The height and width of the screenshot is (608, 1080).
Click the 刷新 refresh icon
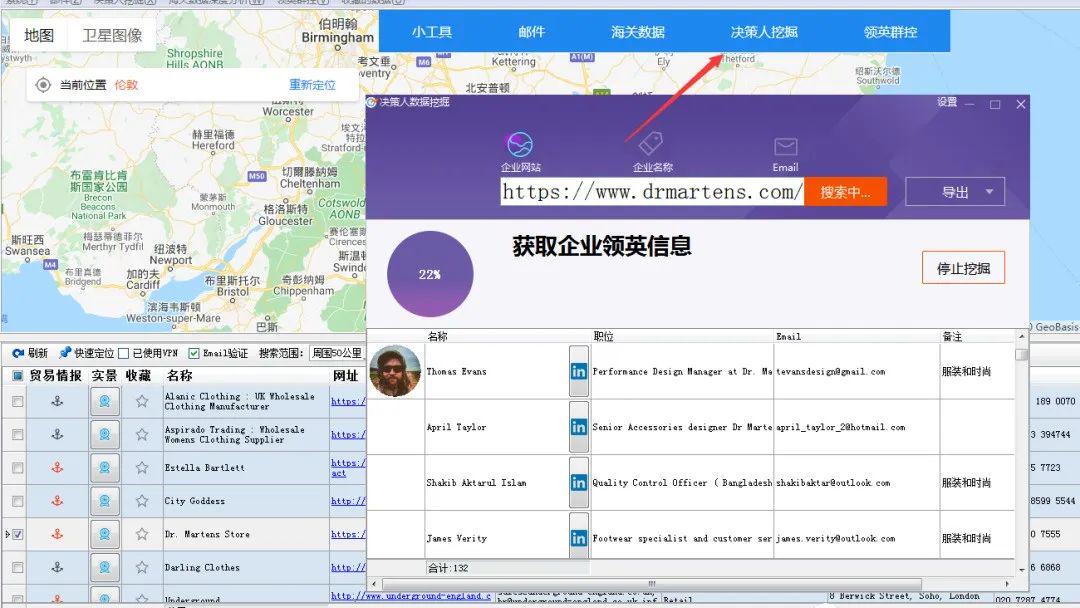click(x=19, y=353)
